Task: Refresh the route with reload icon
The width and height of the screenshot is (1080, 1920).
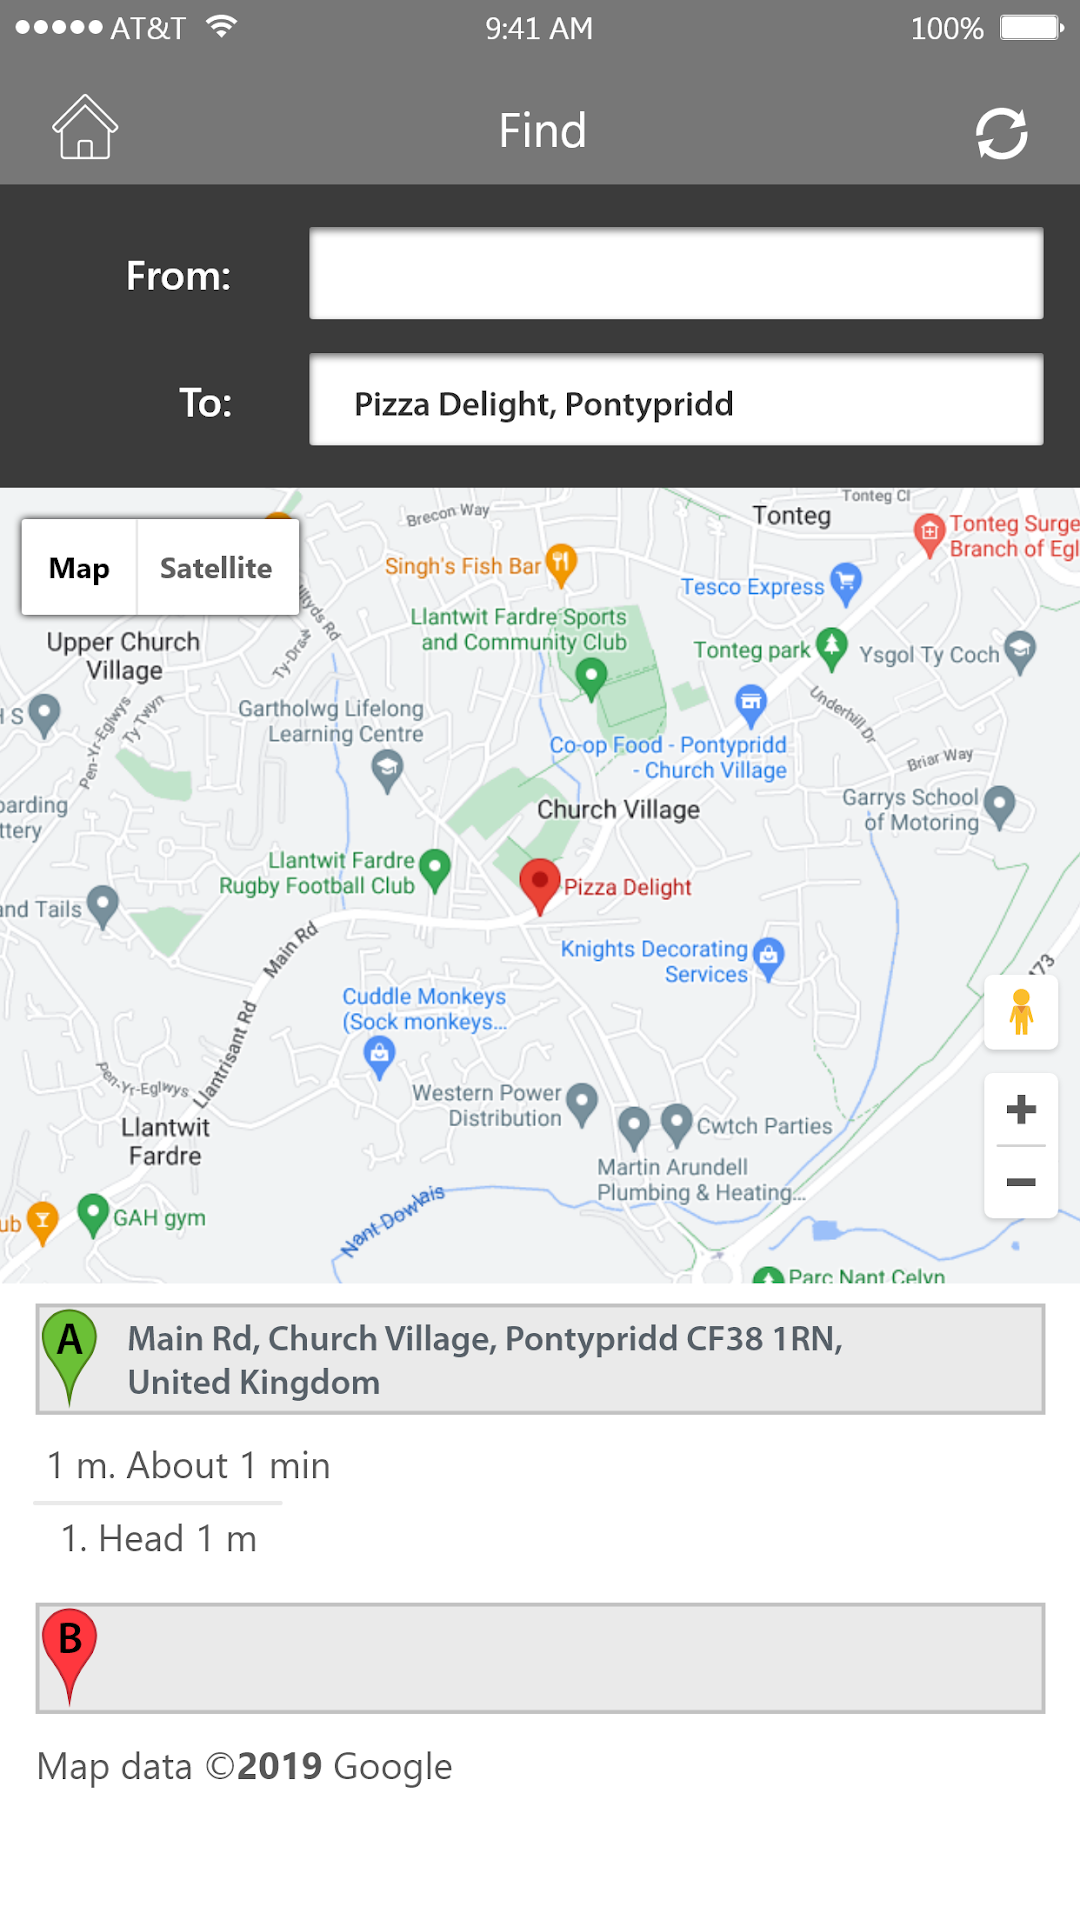Action: (1001, 133)
